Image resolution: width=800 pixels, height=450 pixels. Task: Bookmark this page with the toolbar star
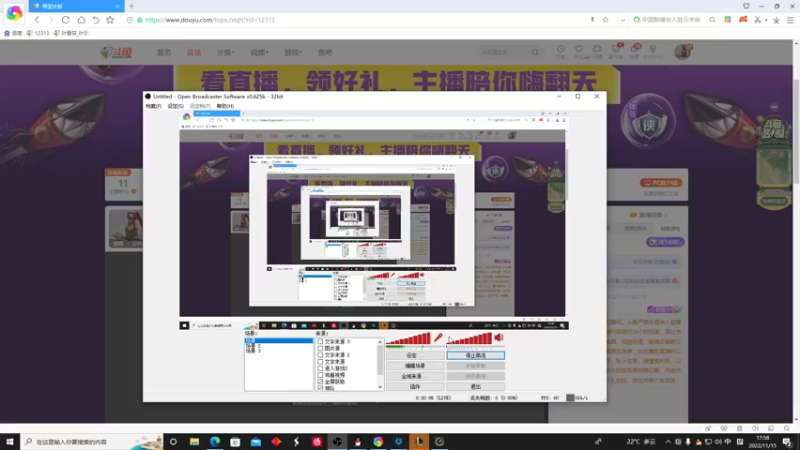[x=110, y=20]
